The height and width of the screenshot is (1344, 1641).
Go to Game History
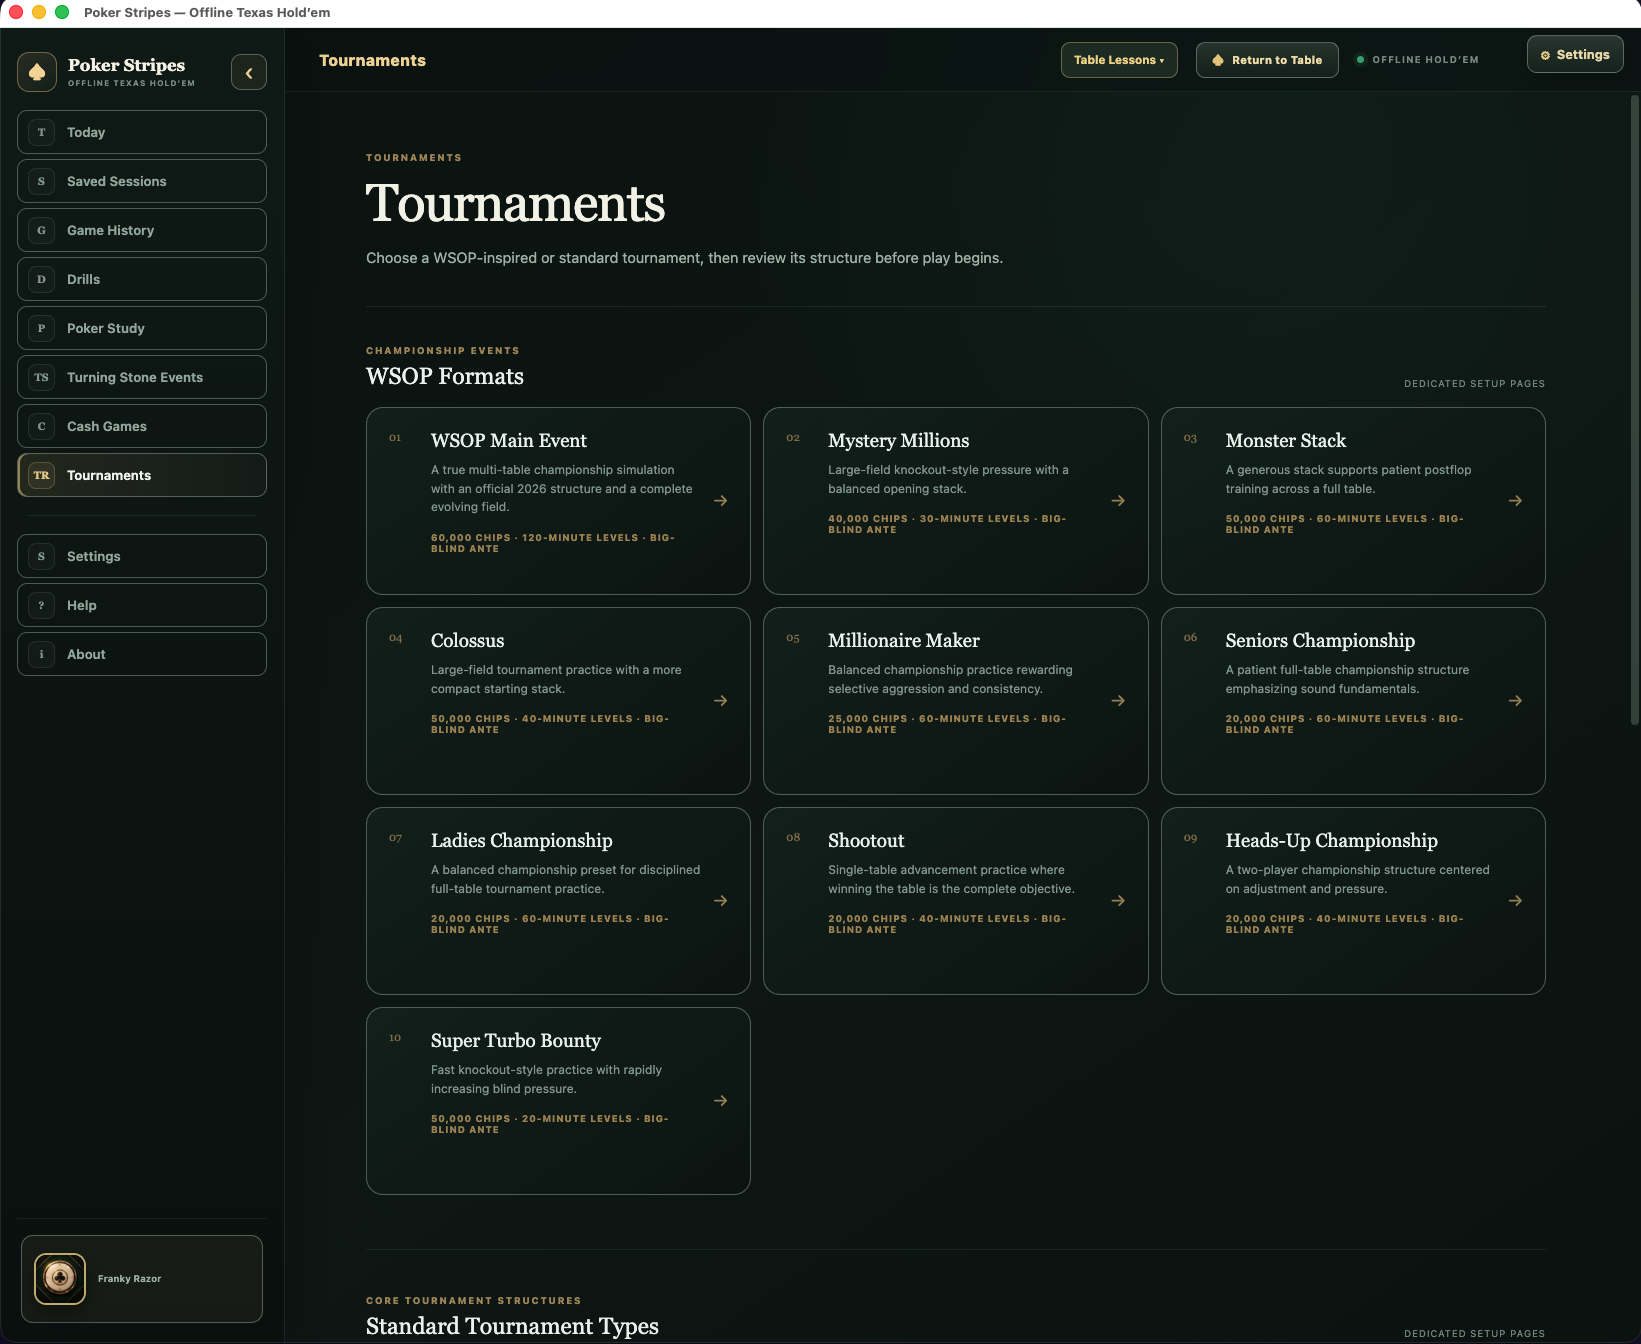pos(142,230)
